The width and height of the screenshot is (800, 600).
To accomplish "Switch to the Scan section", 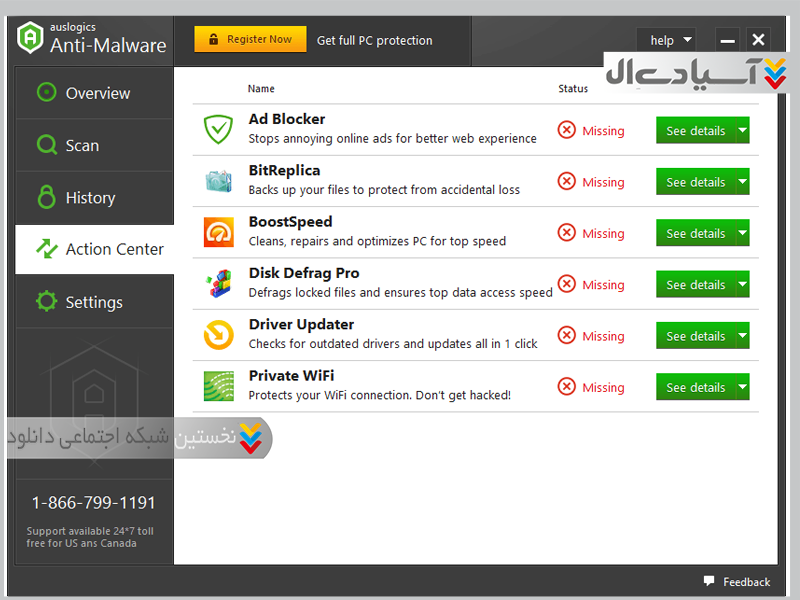I will click(x=81, y=145).
